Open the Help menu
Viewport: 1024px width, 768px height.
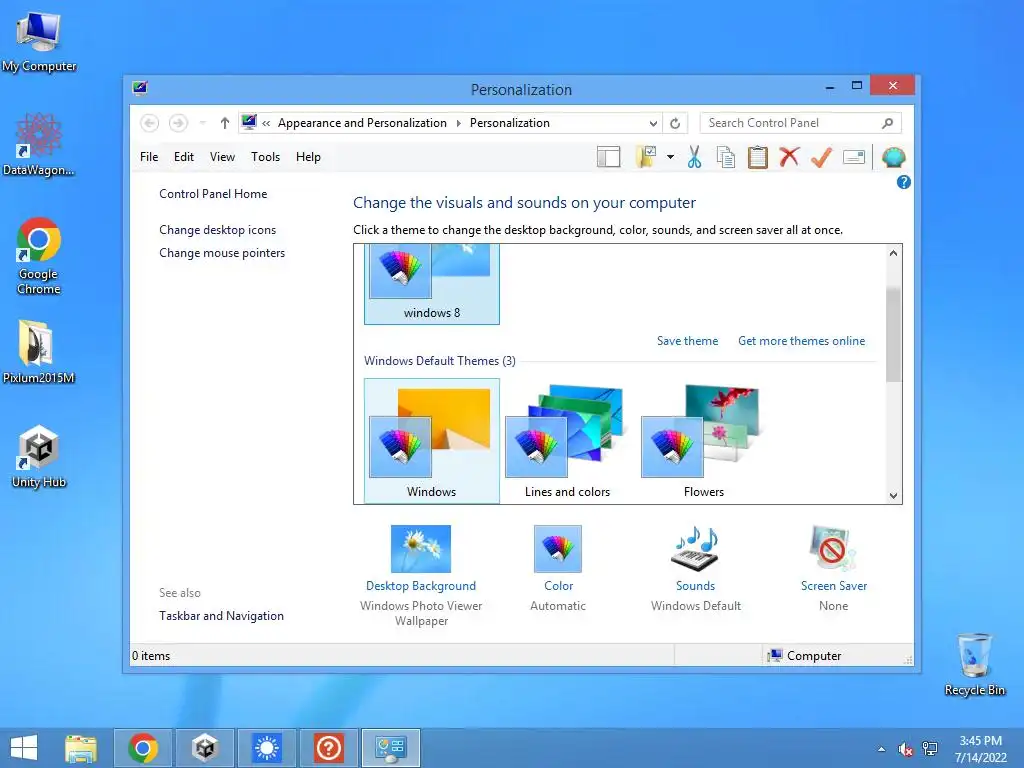308,157
